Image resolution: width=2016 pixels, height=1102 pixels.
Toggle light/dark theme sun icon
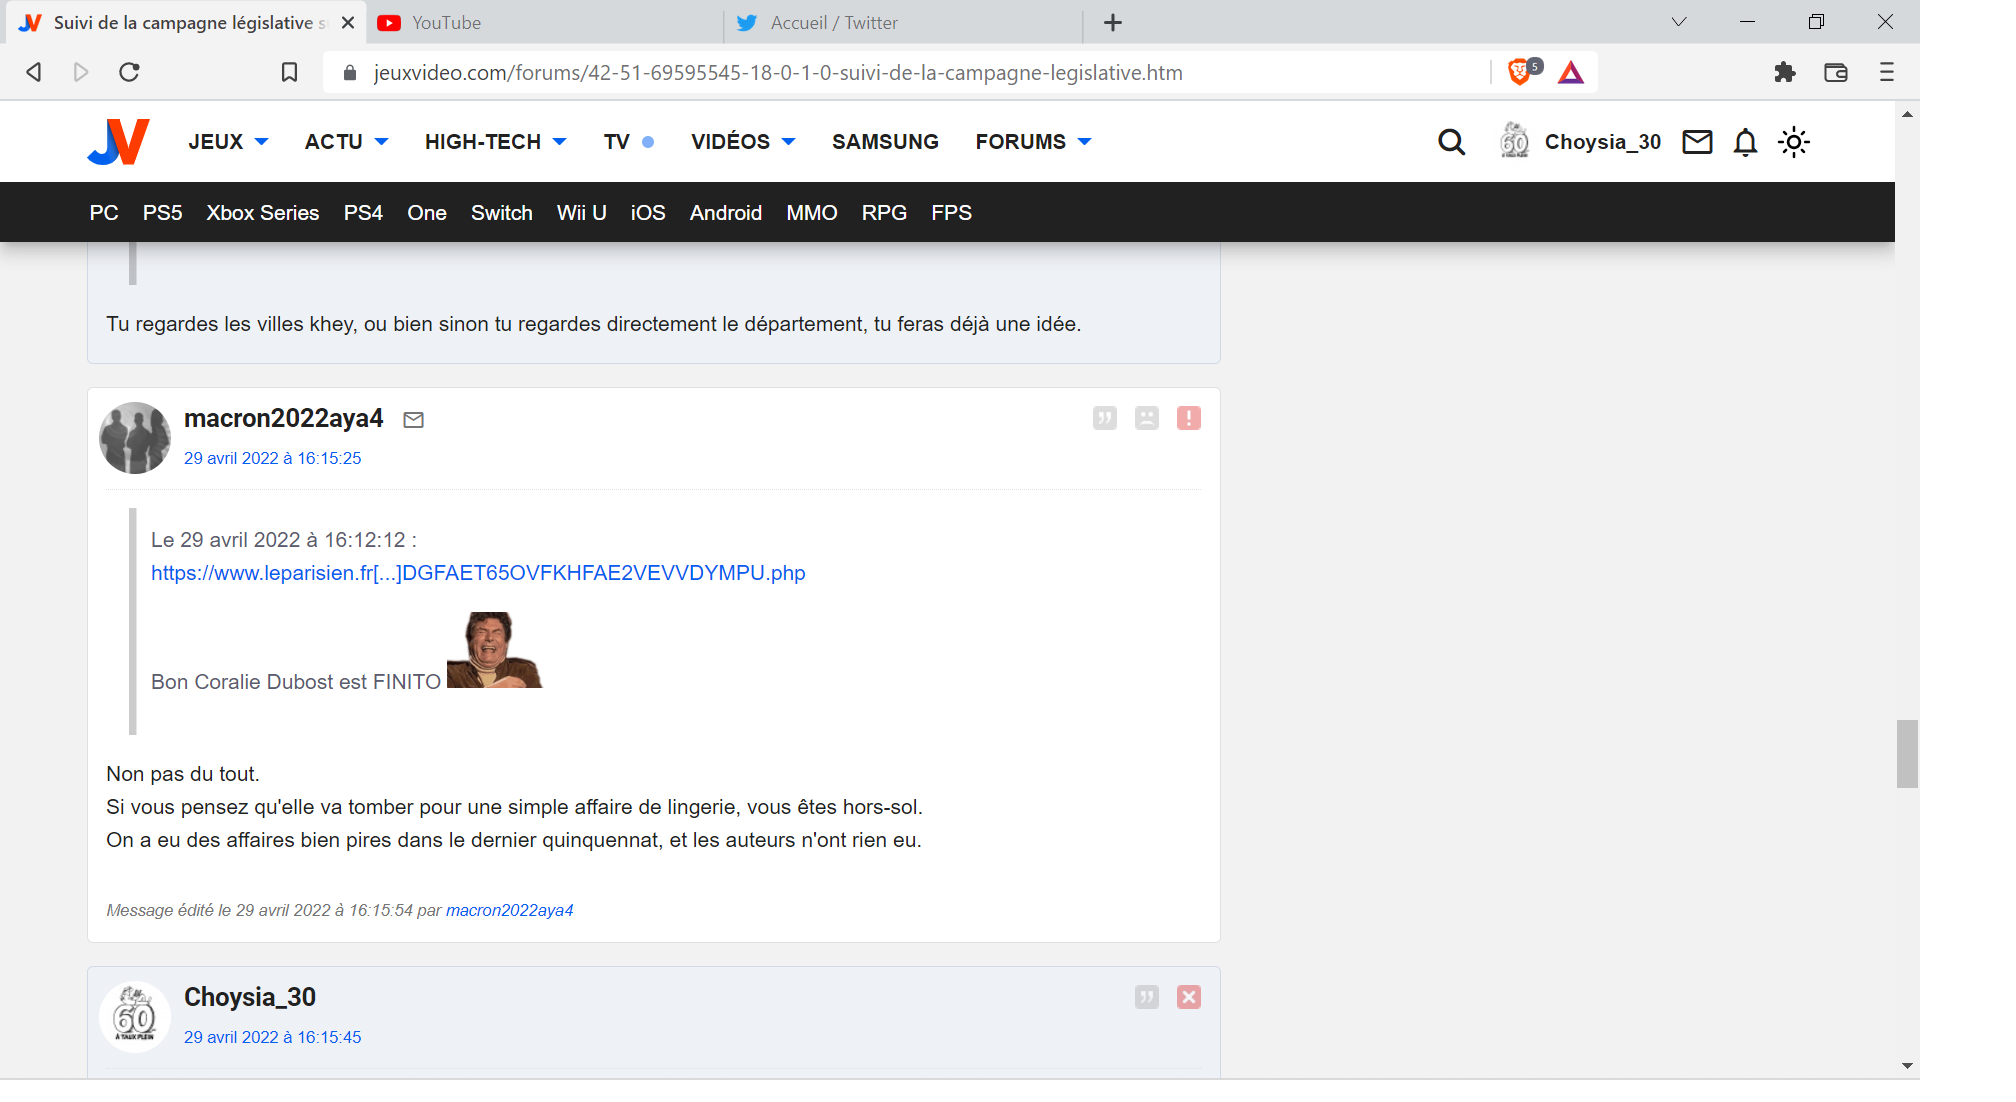coord(1794,142)
